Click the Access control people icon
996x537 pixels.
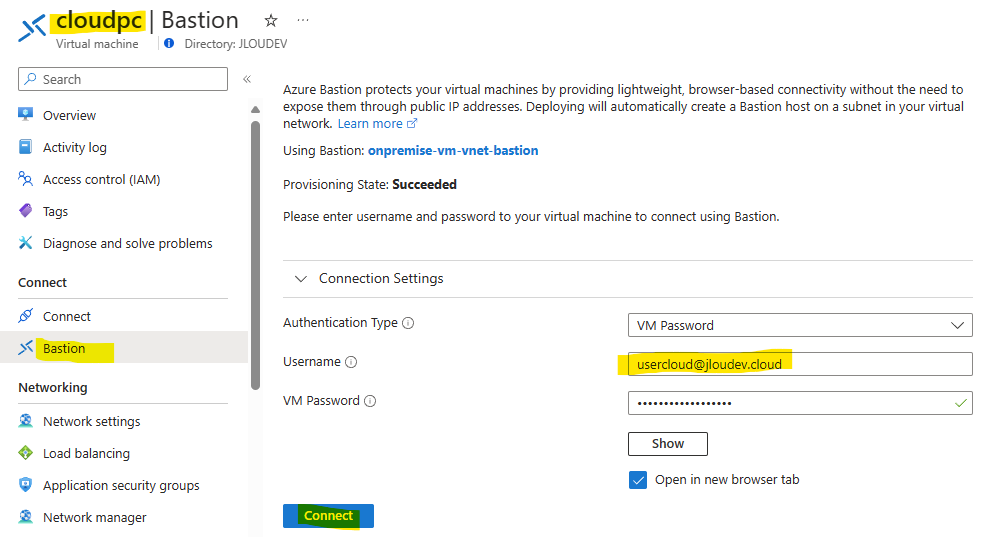(25, 179)
